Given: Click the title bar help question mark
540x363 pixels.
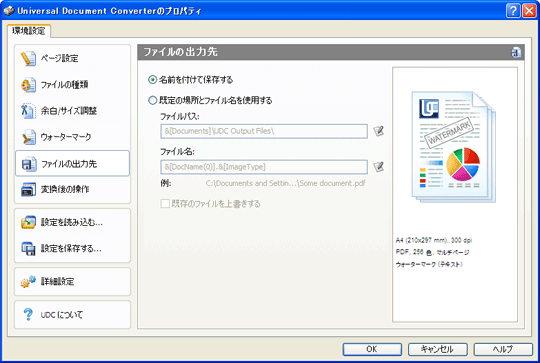Looking at the screenshot, I should [513, 11].
